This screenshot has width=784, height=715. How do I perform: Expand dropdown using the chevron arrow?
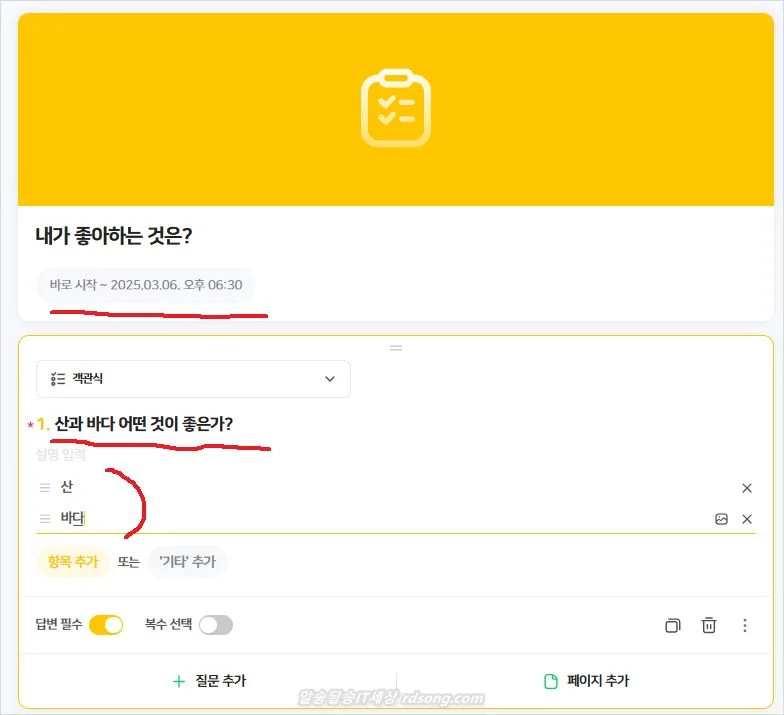[x=331, y=379]
